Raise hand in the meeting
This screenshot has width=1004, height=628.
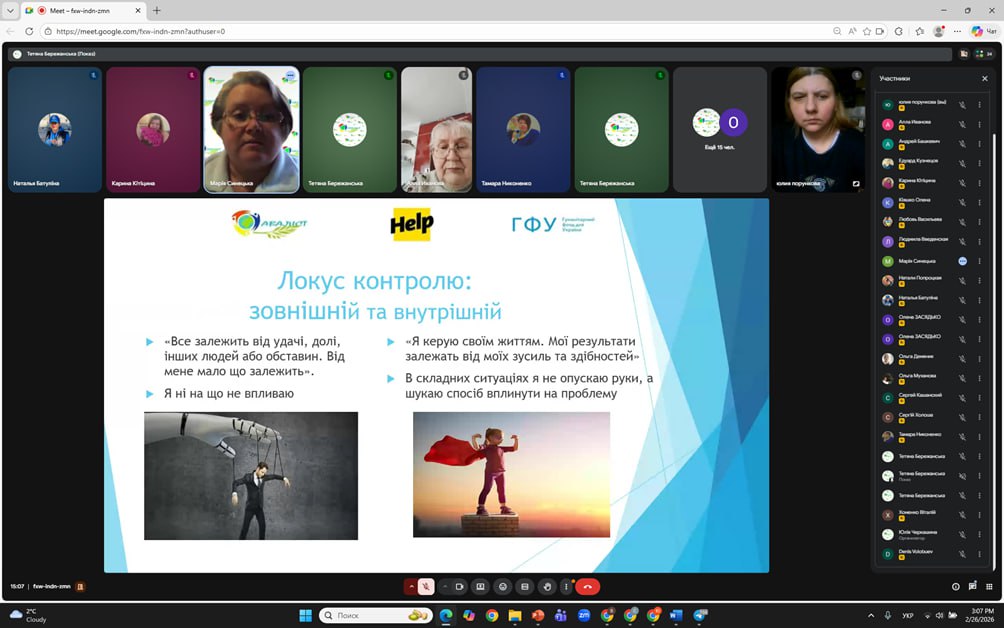click(x=546, y=587)
